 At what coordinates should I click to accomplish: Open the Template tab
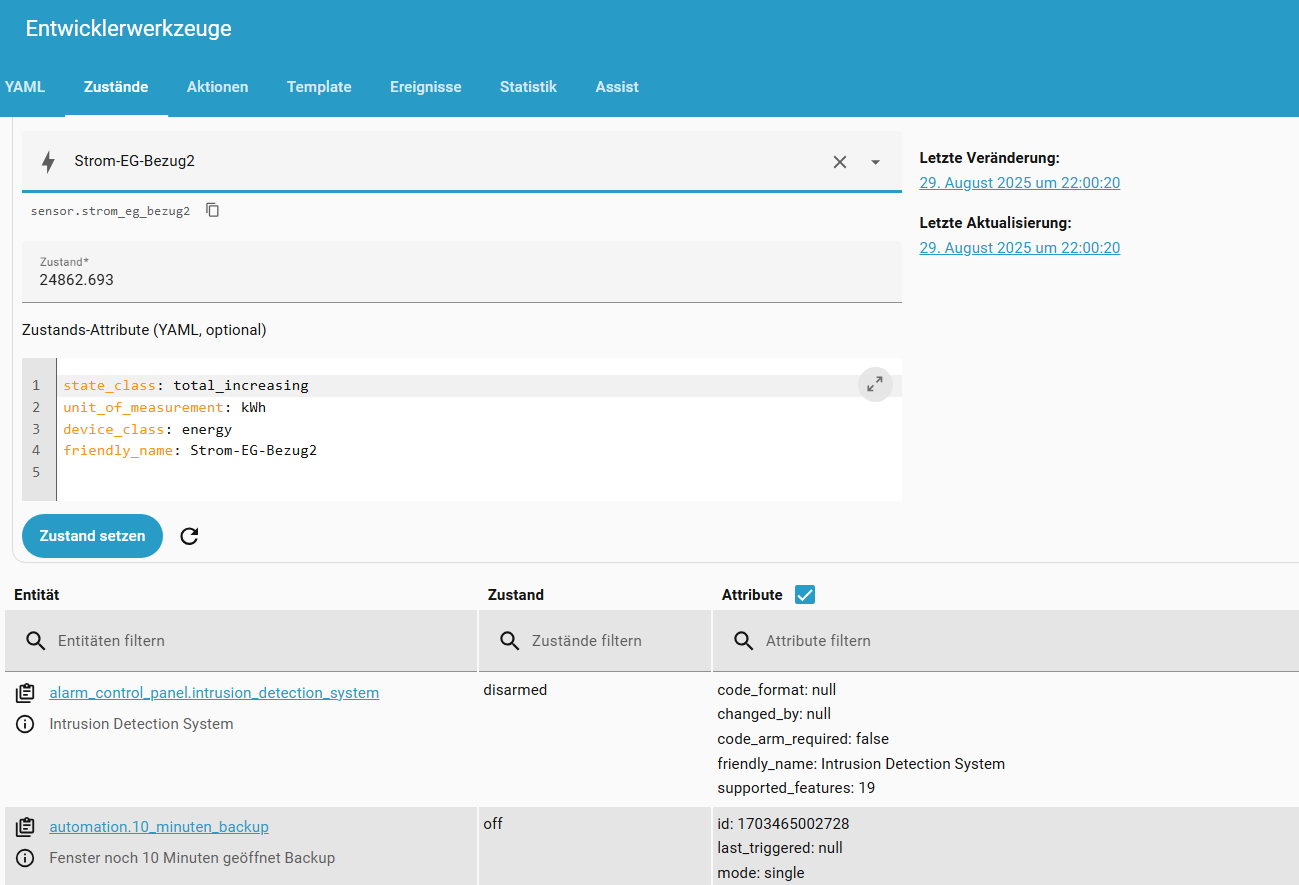pyautogui.click(x=319, y=87)
